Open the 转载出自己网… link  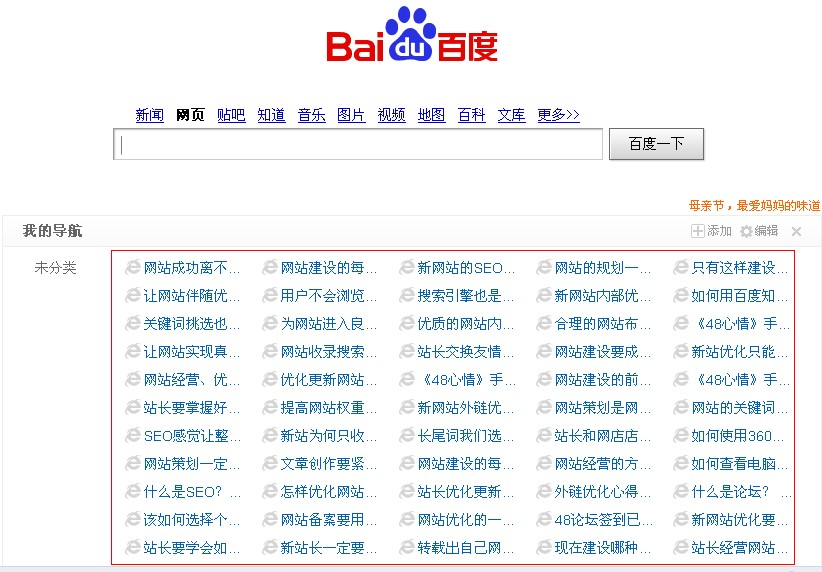click(466, 548)
